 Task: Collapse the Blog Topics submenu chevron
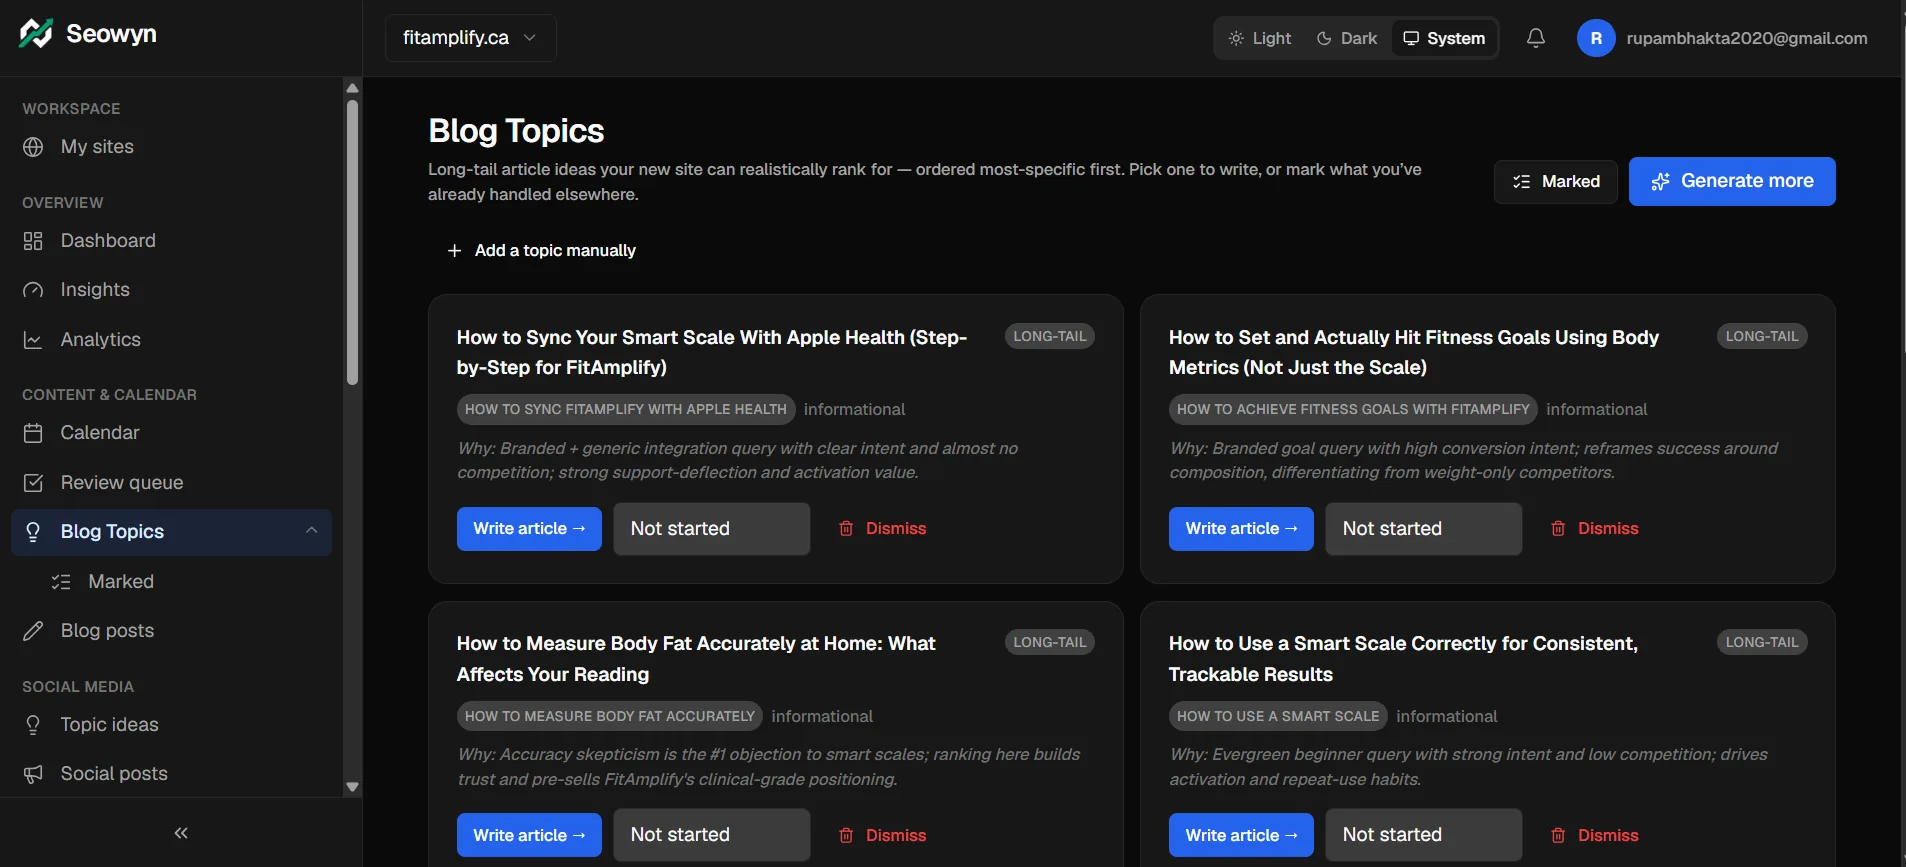(312, 531)
